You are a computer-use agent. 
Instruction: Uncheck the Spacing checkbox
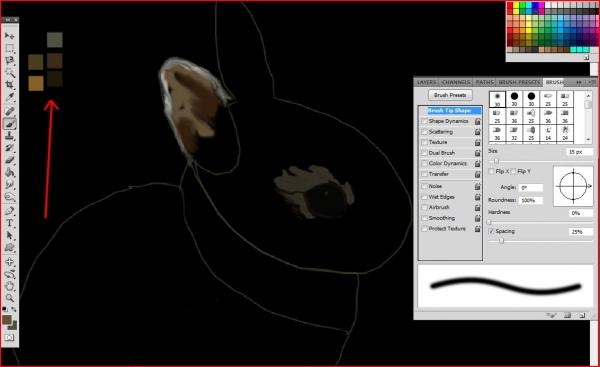pyautogui.click(x=491, y=231)
